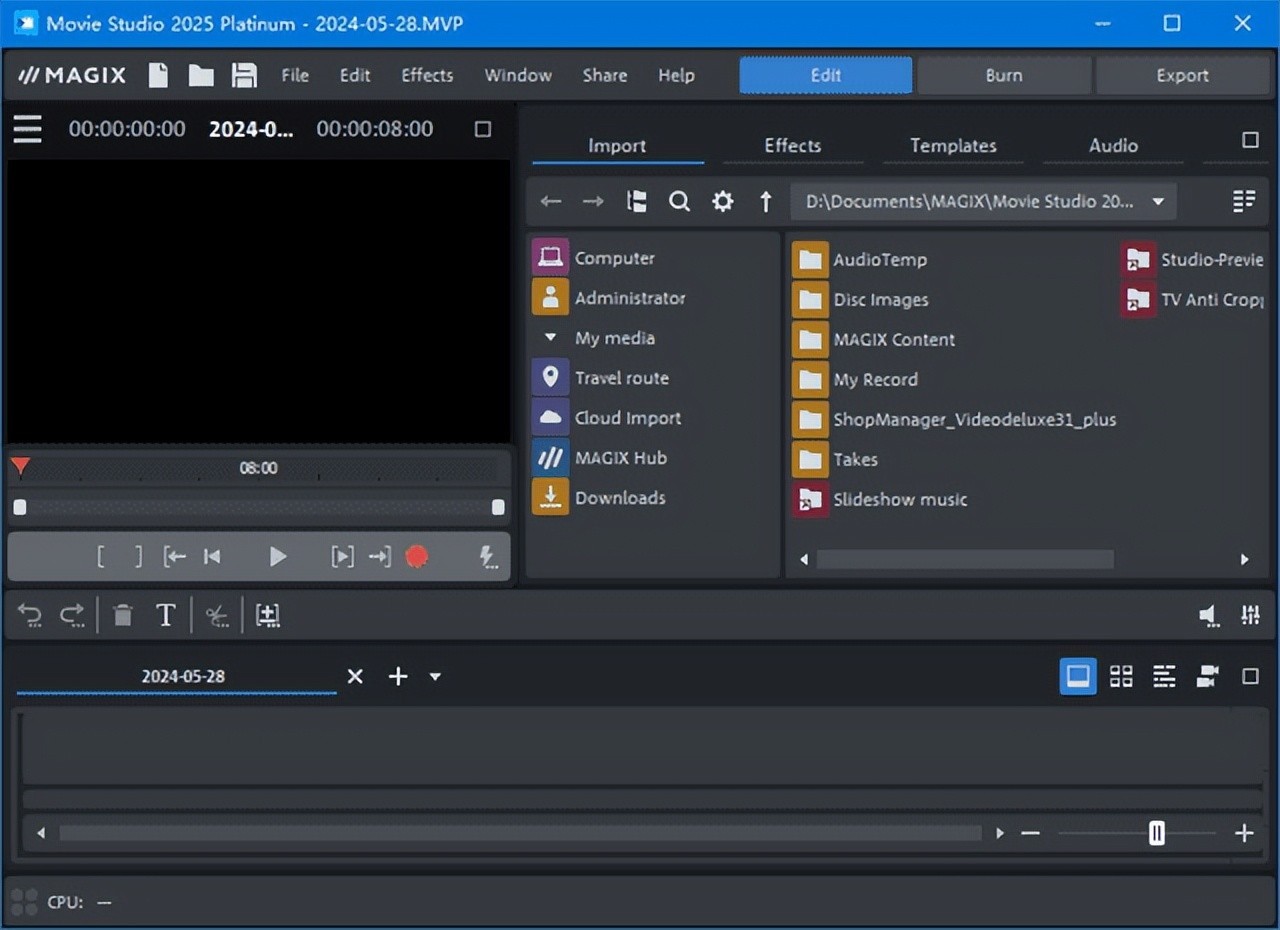Click the timeline zoom slider handle

point(1157,833)
